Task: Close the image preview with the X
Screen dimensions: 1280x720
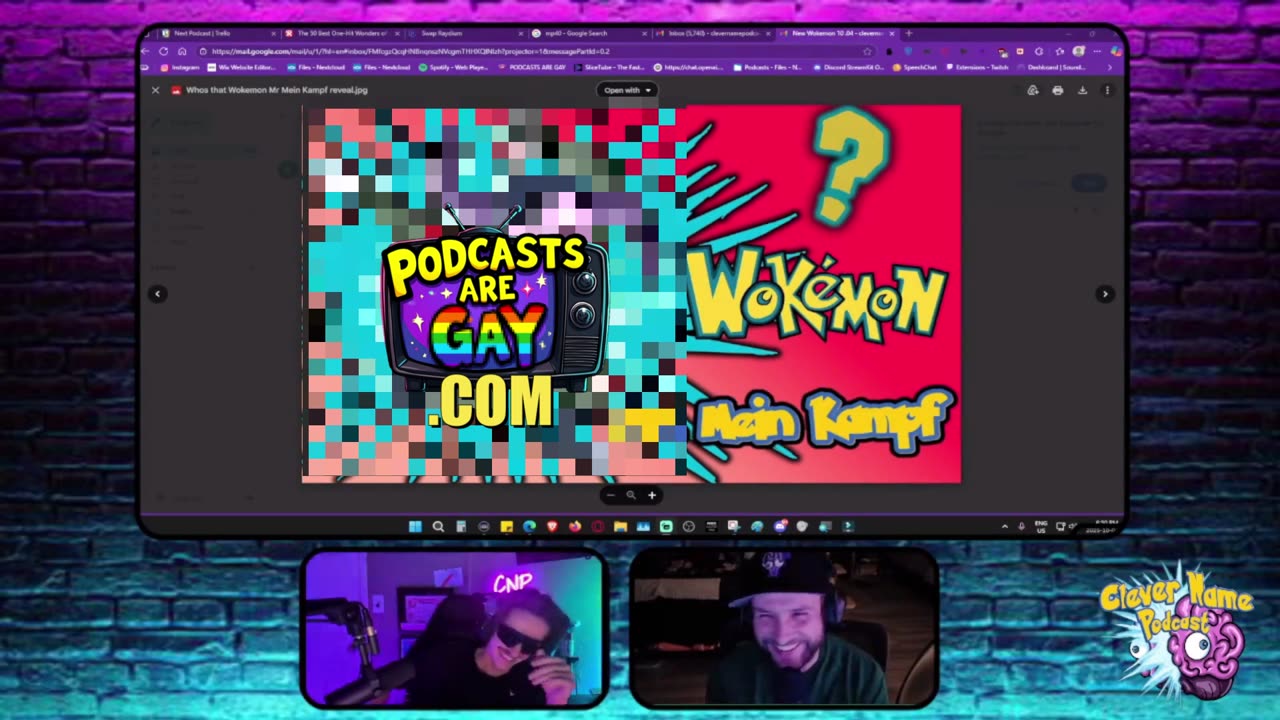Action: (x=155, y=90)
